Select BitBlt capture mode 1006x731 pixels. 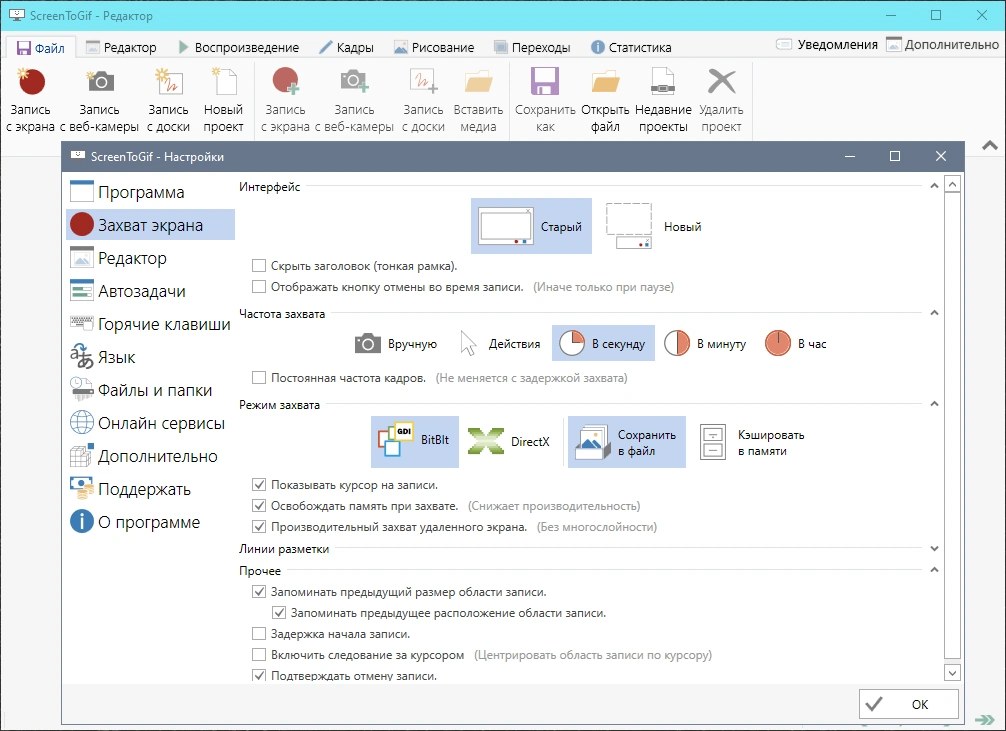click(x=414, y=442)
